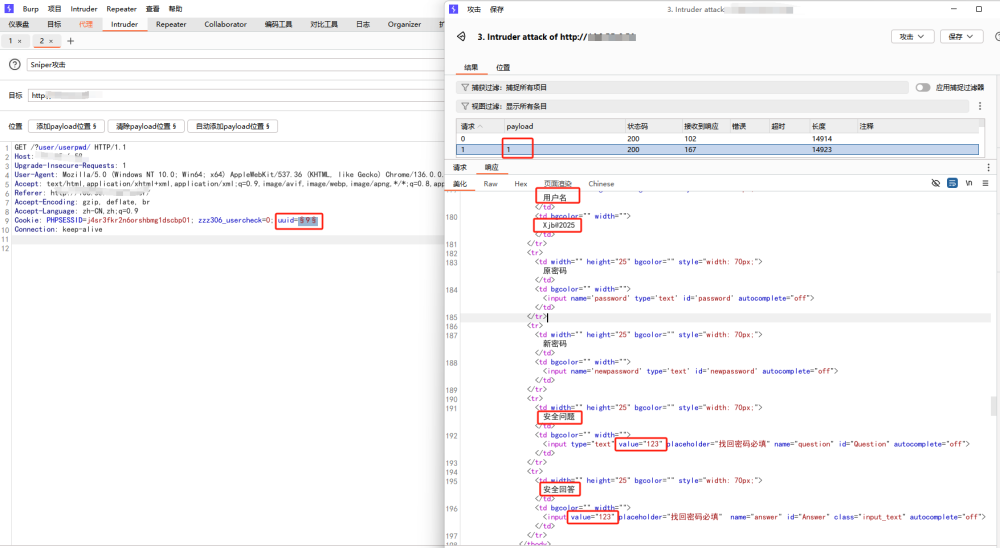
Task: Click the Intruder attack icon beside the title
Action: [x=461, y=36]
